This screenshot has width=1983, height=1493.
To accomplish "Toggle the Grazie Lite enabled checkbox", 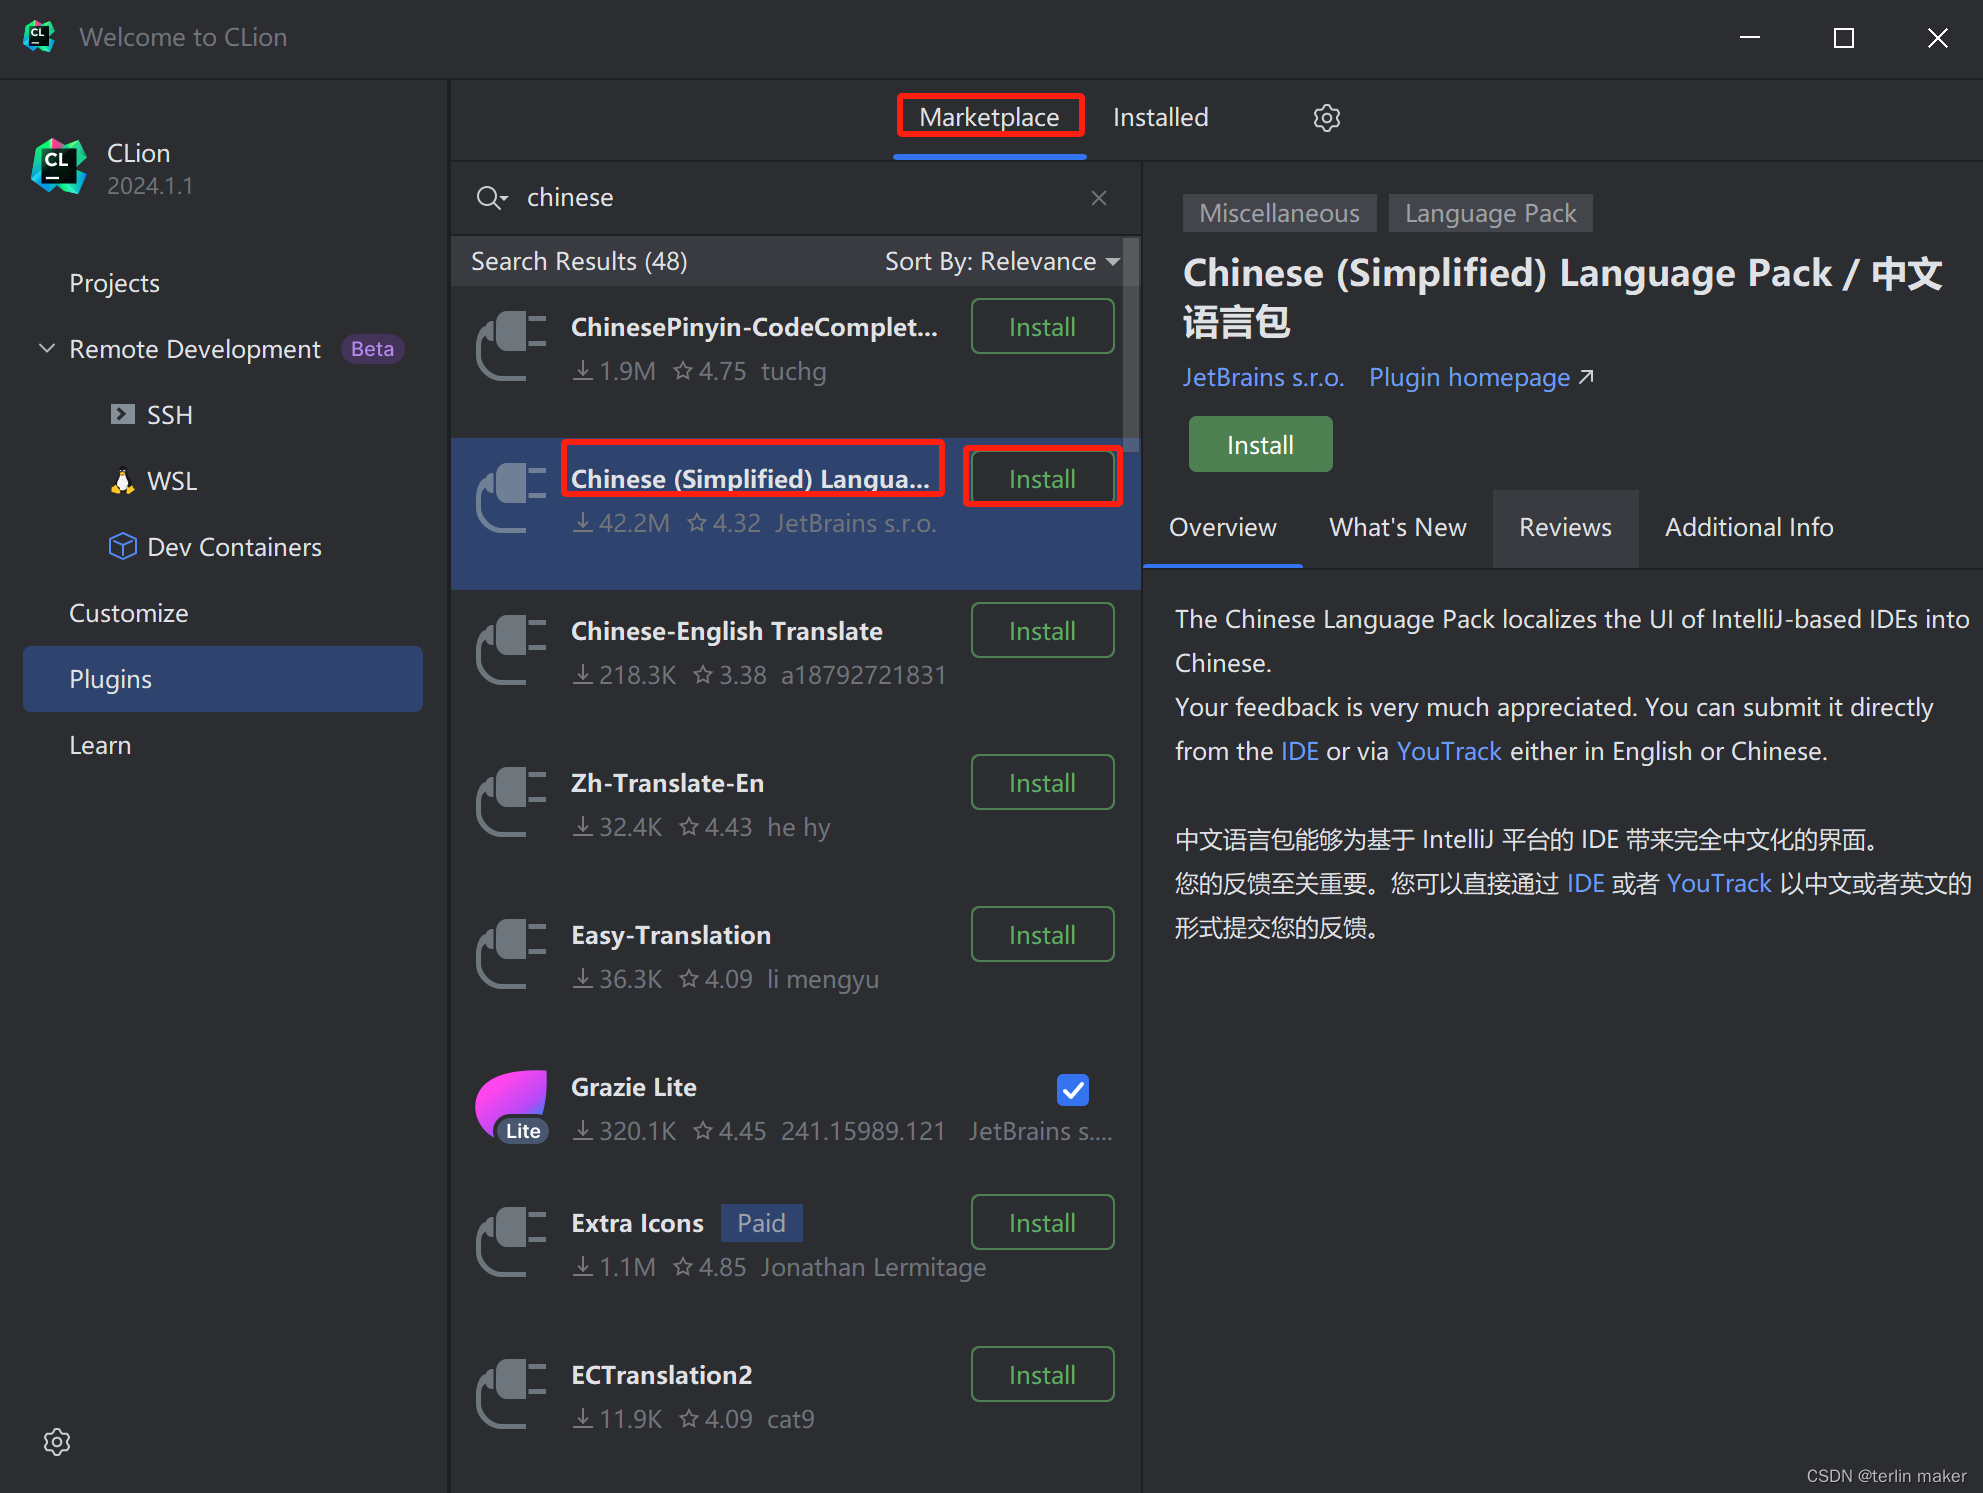I will pos(1072,1089).
